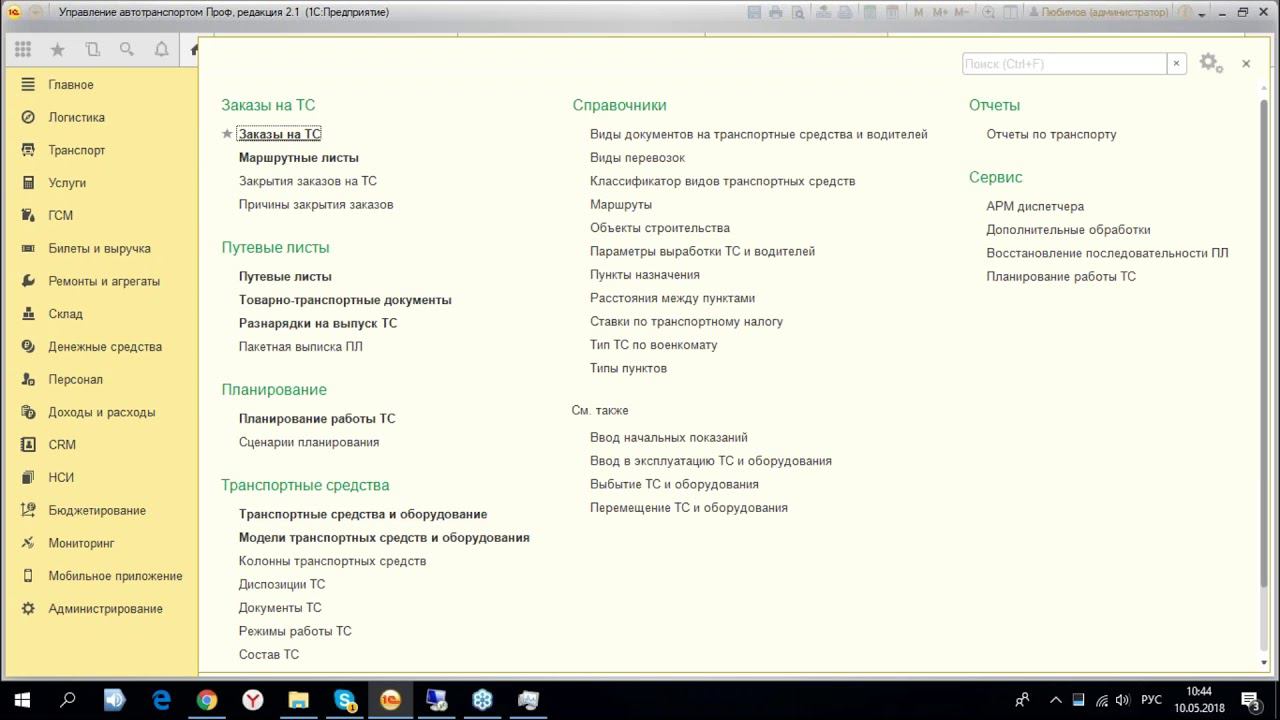The image size is (1280, 720).
Task: Click the Мониторинг chart icon
Action: pyautogui.click(x=28, y=543)
